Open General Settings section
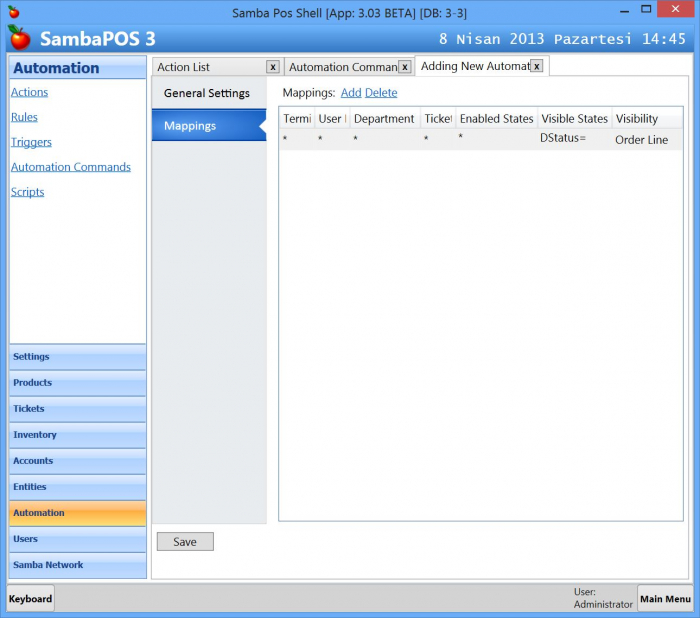The width and height of the screenshot is (700, 618). click(x=207, y=93)
